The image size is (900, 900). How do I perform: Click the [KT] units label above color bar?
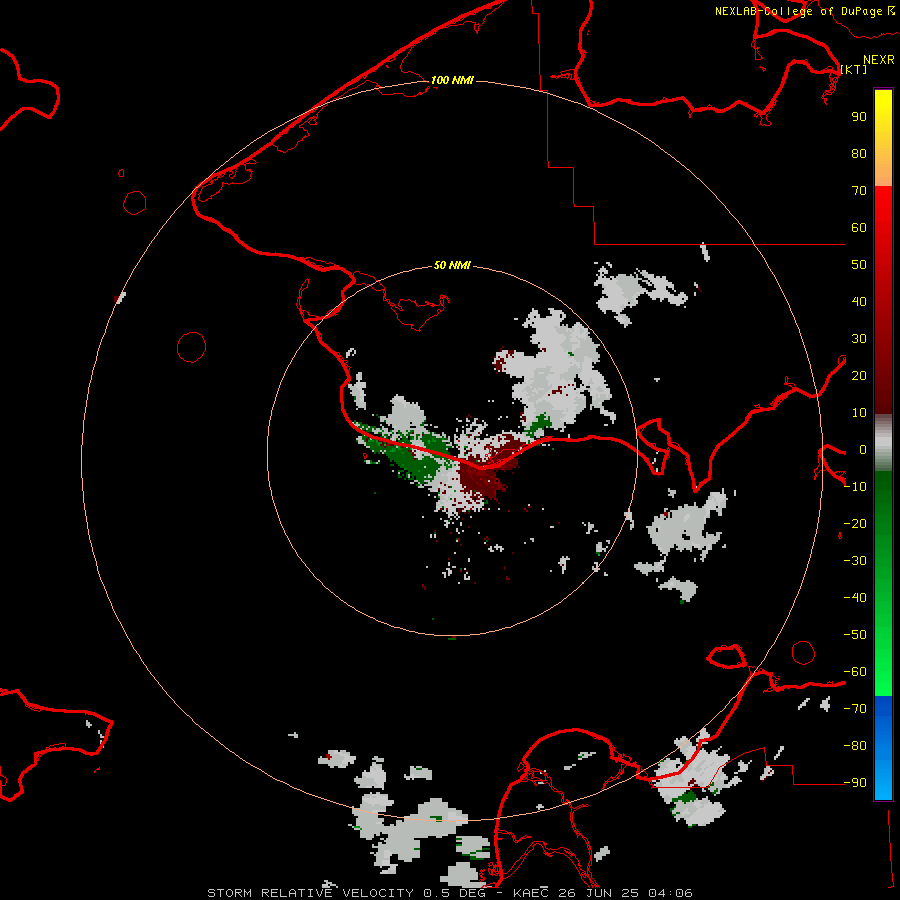click(854, 69)
